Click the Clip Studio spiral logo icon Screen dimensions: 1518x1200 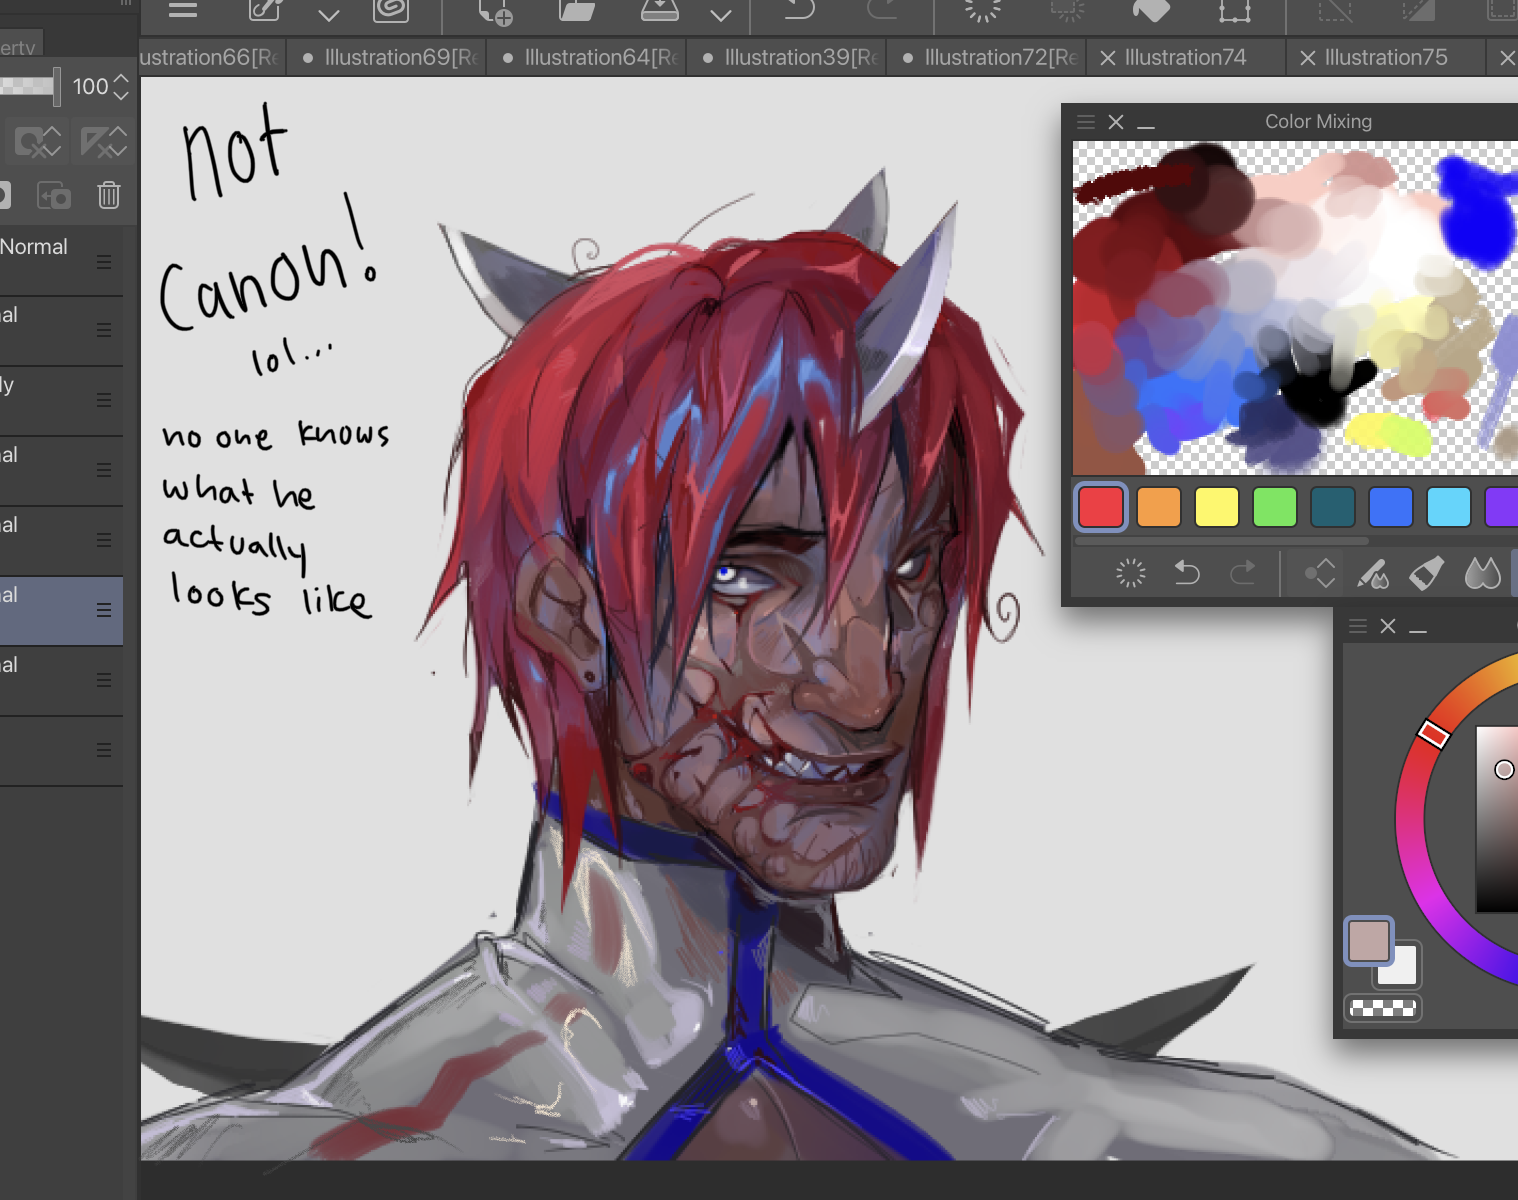(x=391, y=10)
